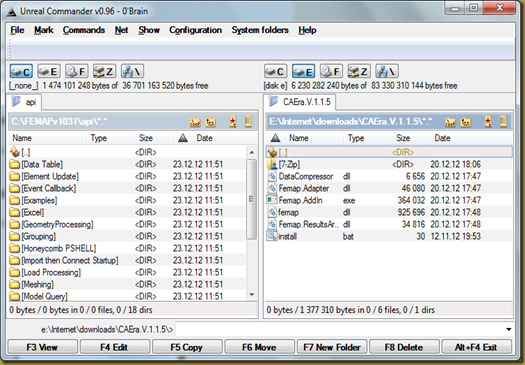Viewport: 525px width, 365px height.
Task: Open the Show menu
Action: 149,30
